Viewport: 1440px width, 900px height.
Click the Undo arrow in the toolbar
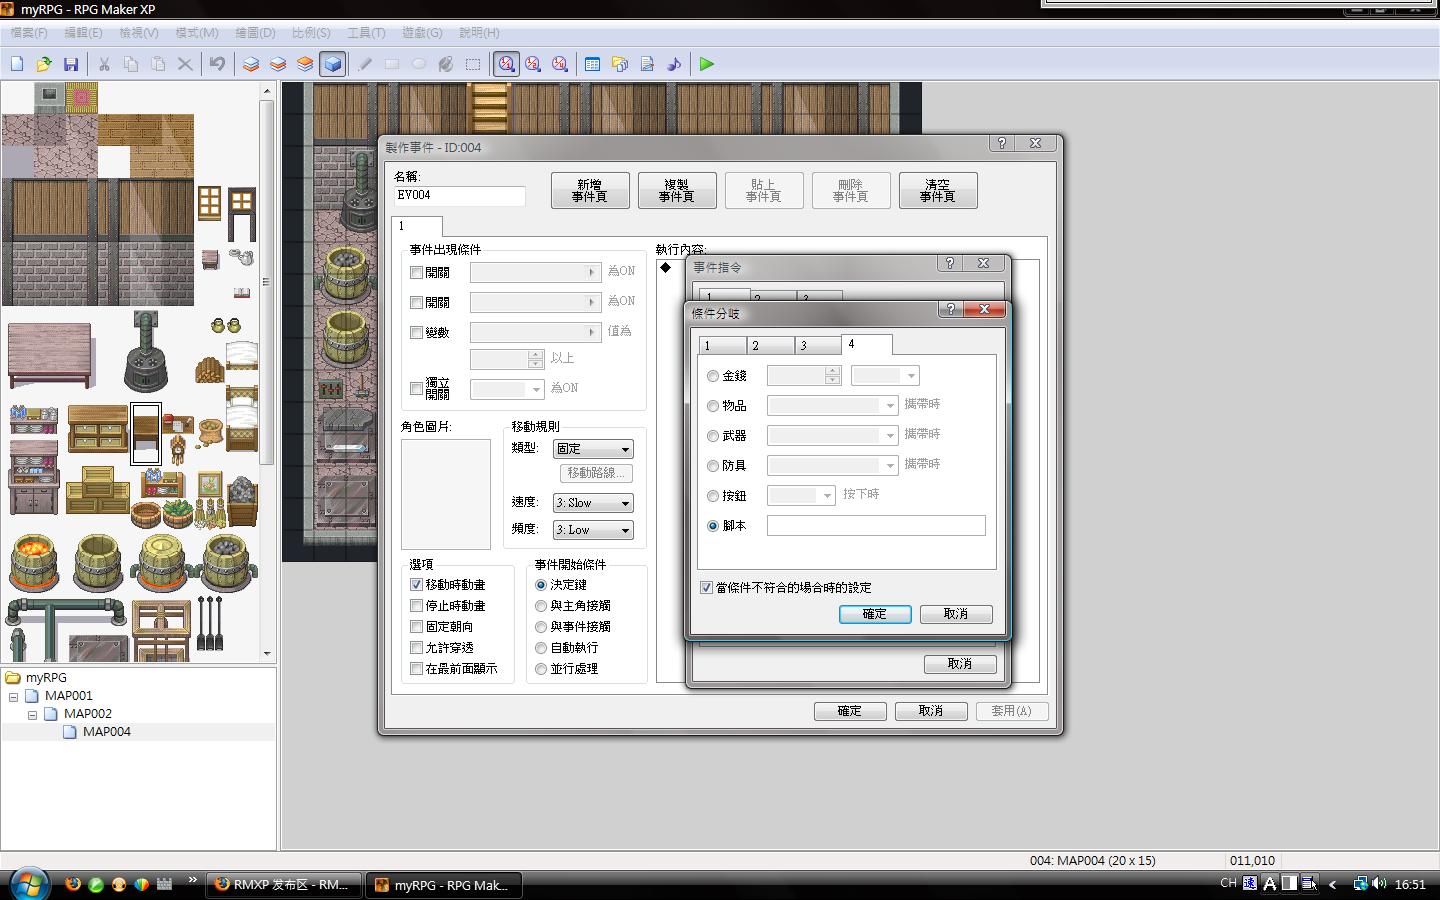(x=217, y=64)
